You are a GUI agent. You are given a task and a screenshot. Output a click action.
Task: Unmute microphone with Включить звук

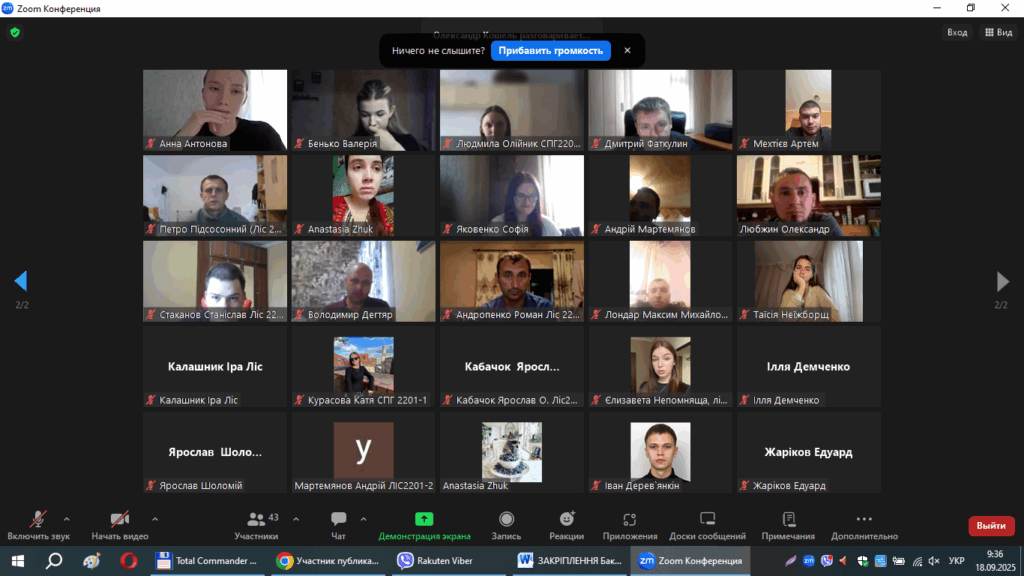click(38, 524)
